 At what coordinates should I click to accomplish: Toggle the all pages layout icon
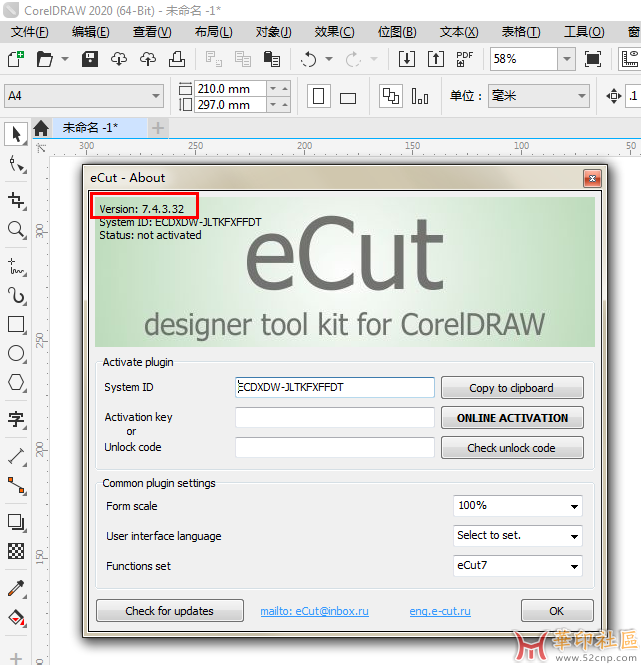coord(391,96)
